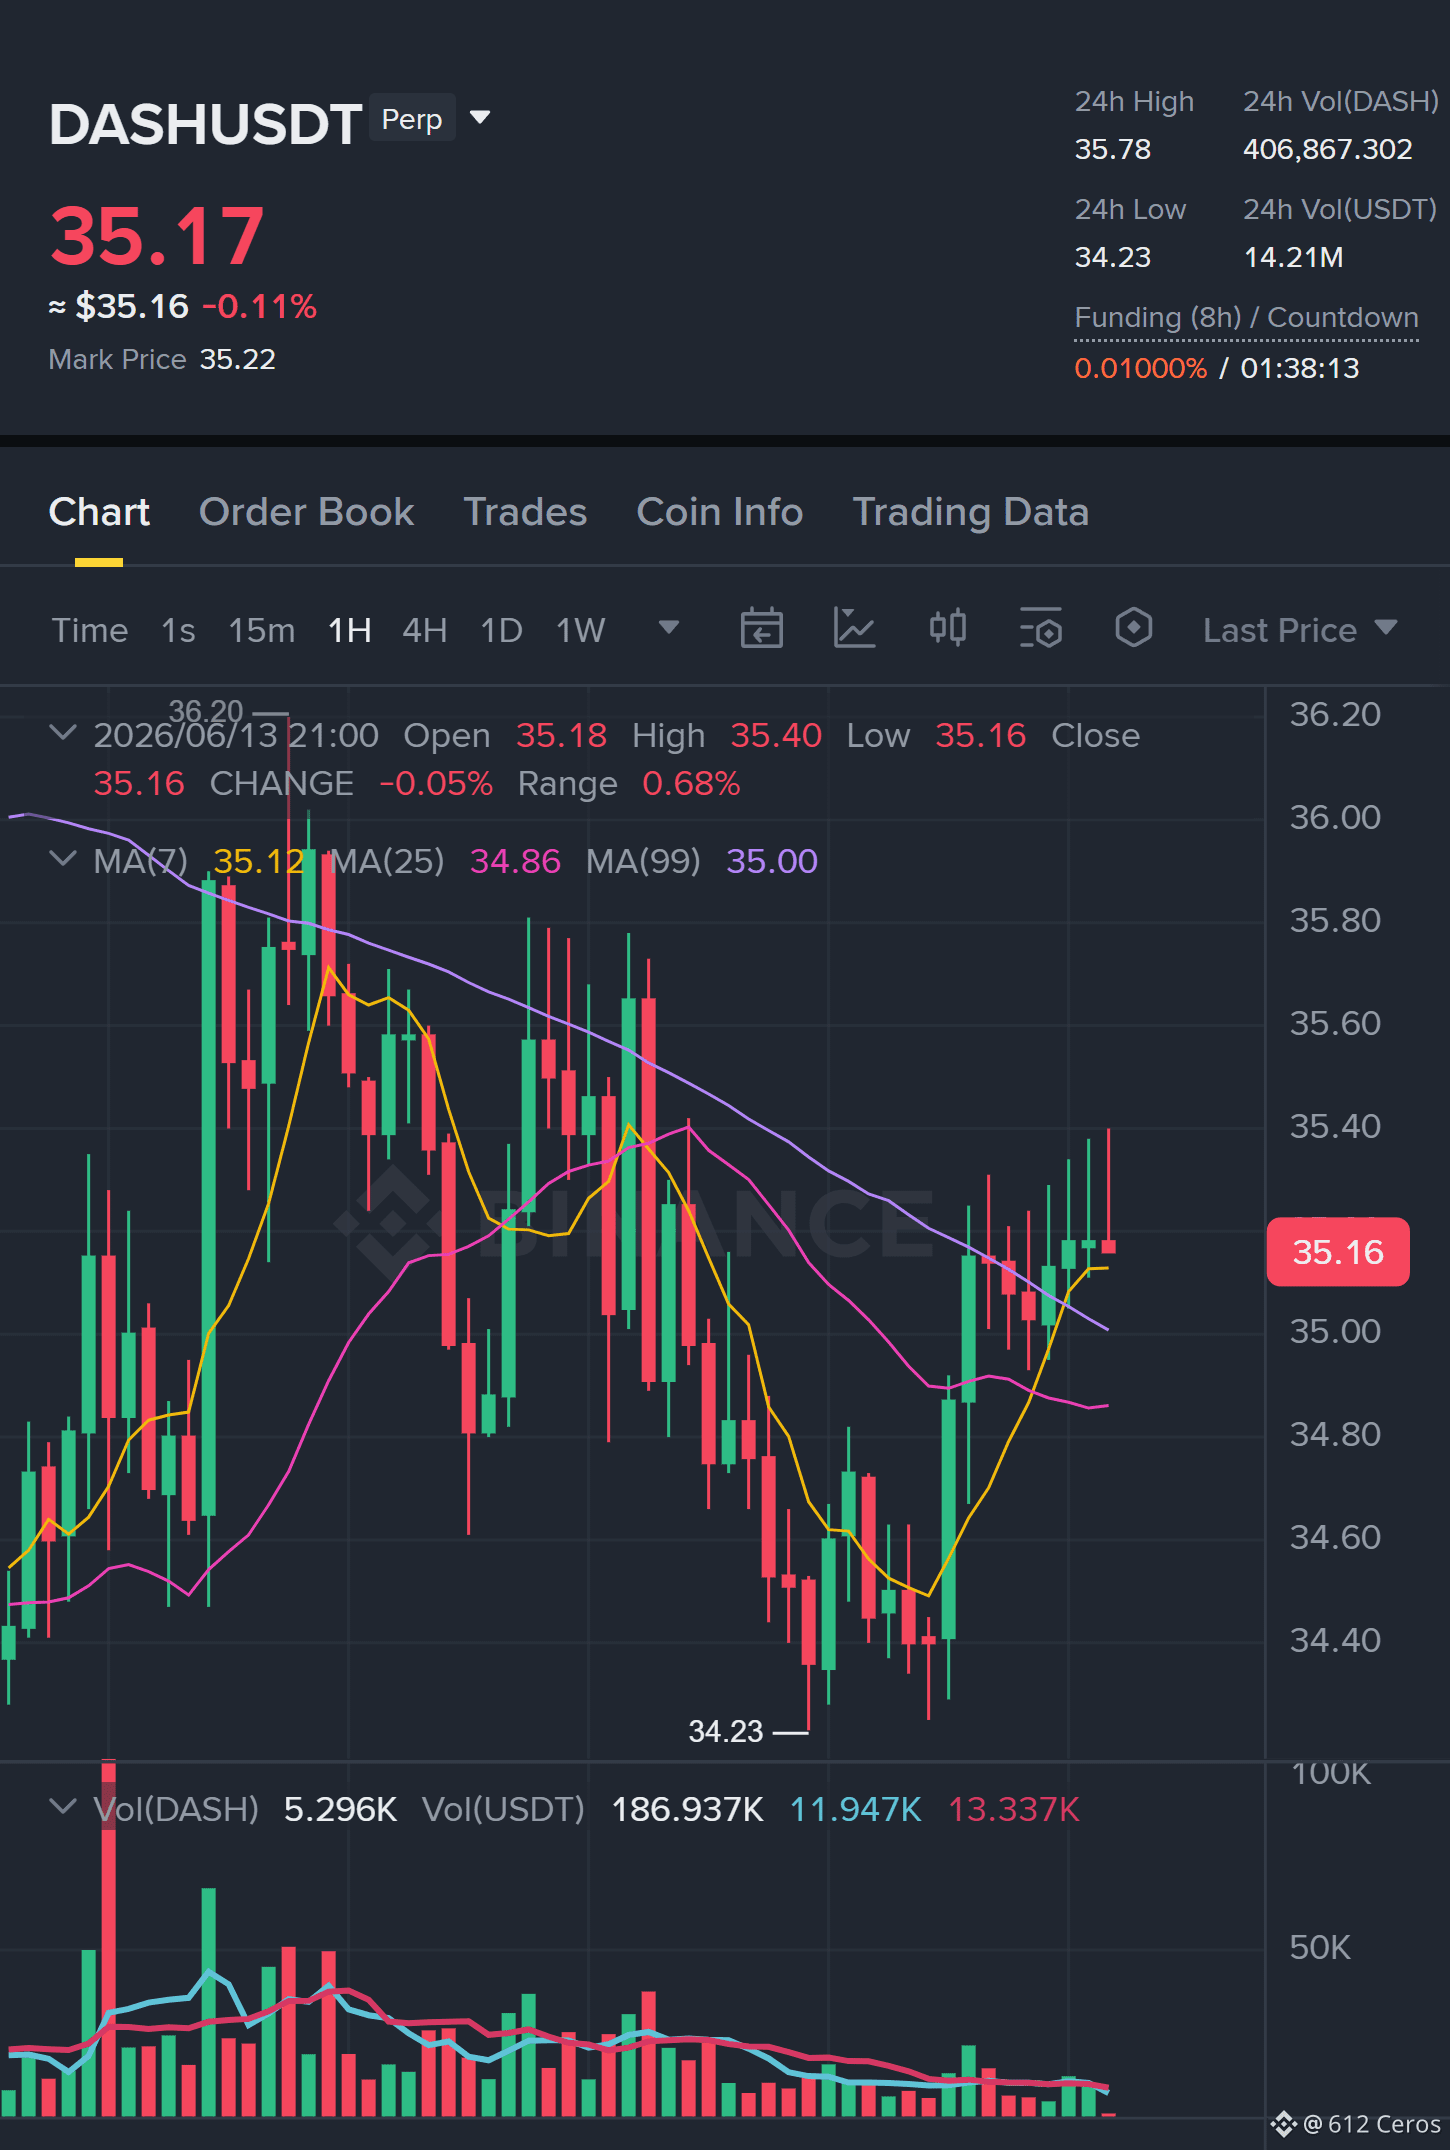The image size is (1450, 2150).
Task: Open the Trading Data tab
Action: (x=970, y=512)
